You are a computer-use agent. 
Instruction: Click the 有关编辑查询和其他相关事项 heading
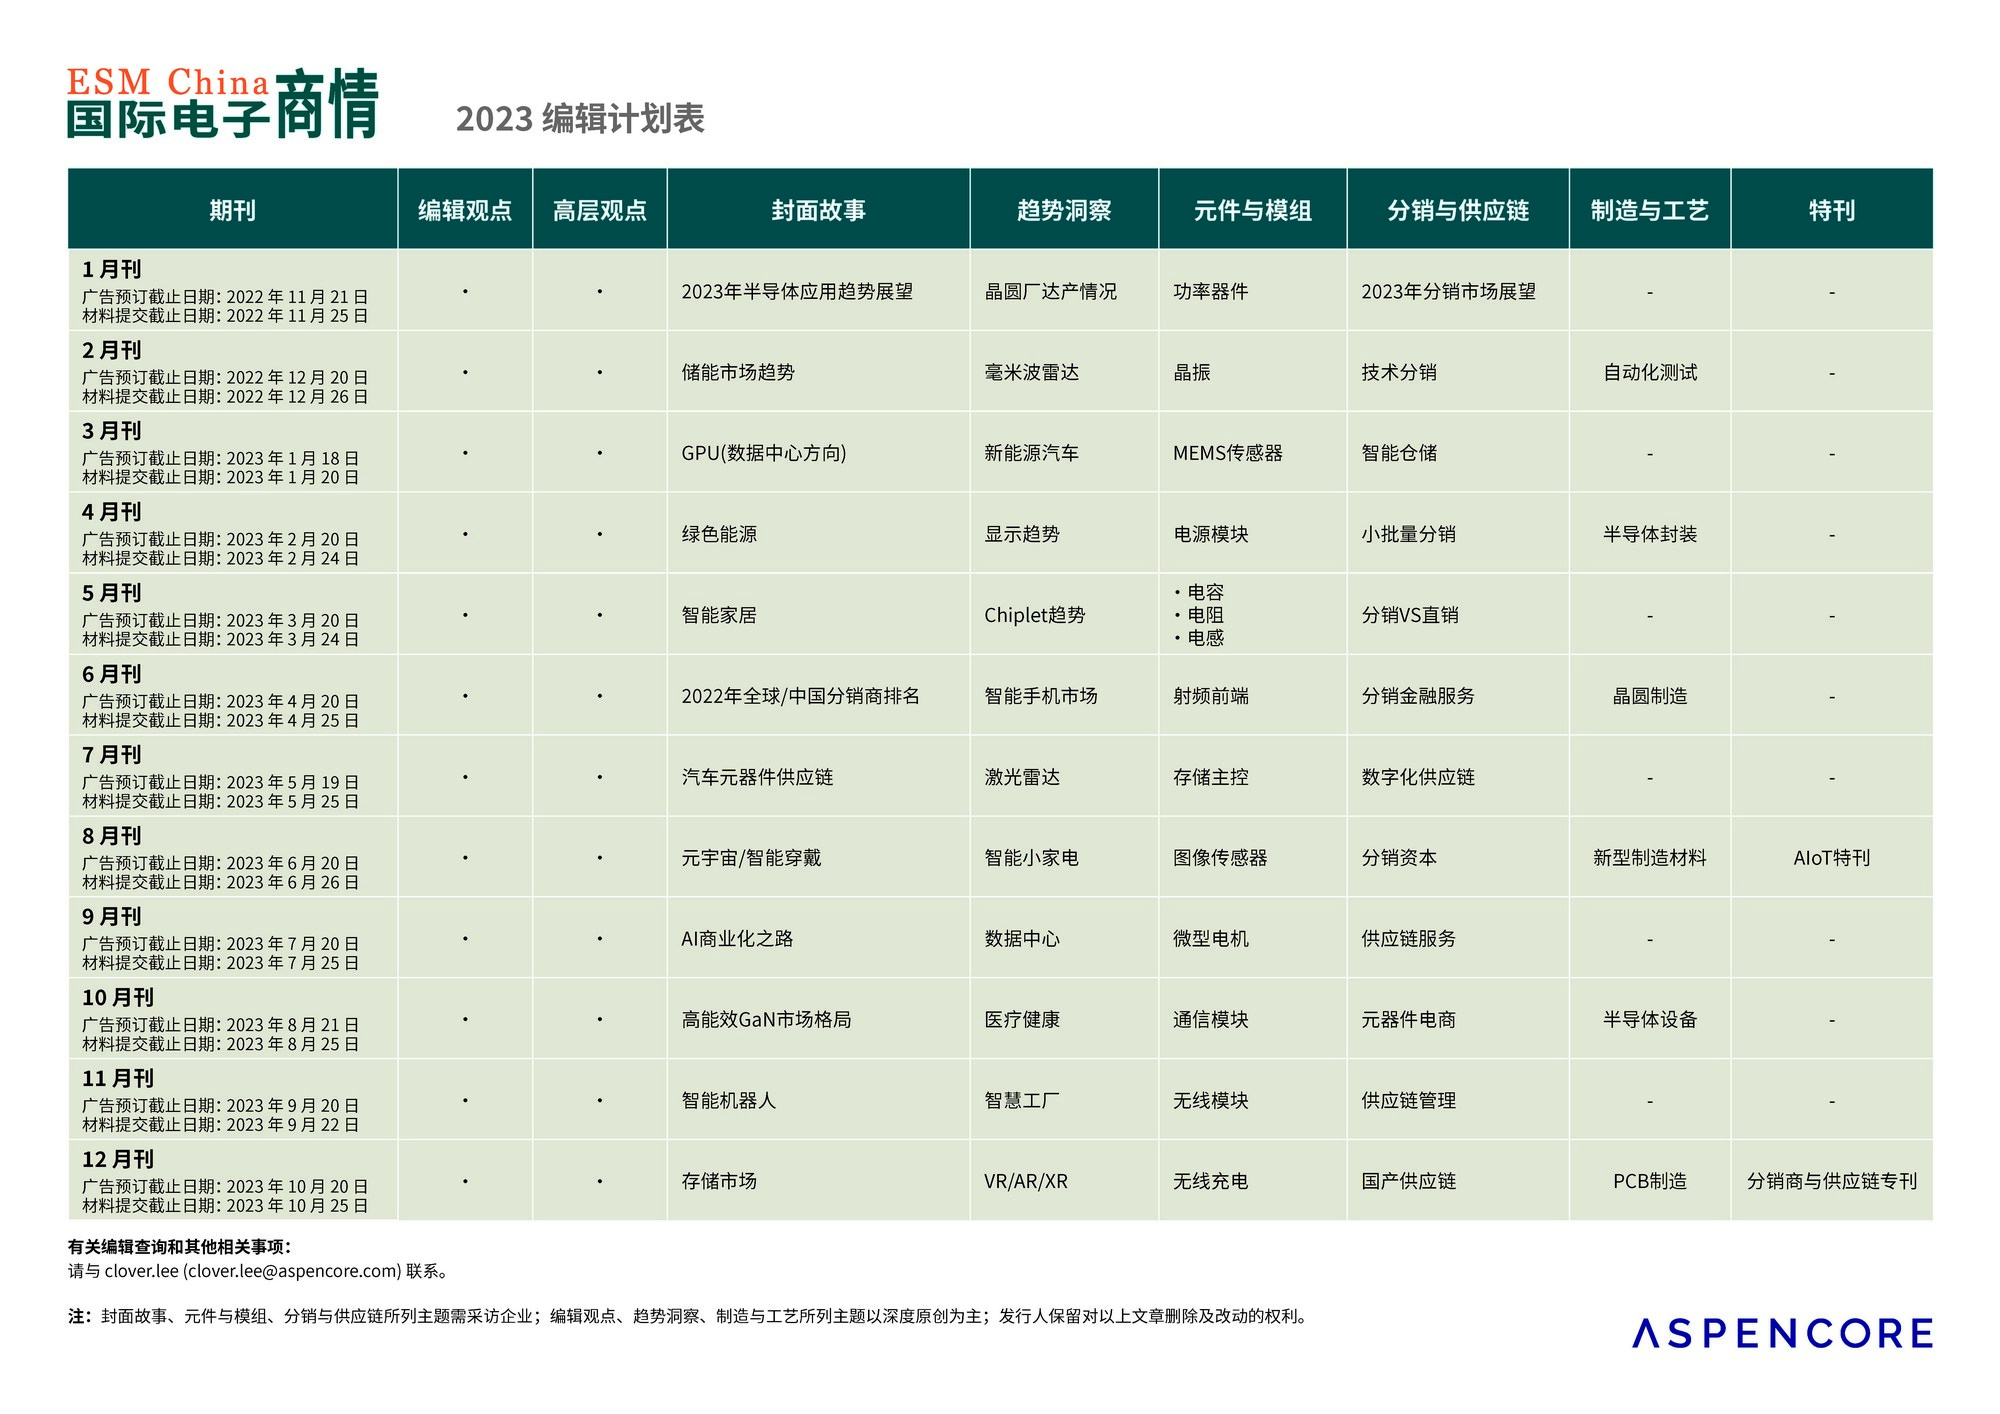(179, 1247)
